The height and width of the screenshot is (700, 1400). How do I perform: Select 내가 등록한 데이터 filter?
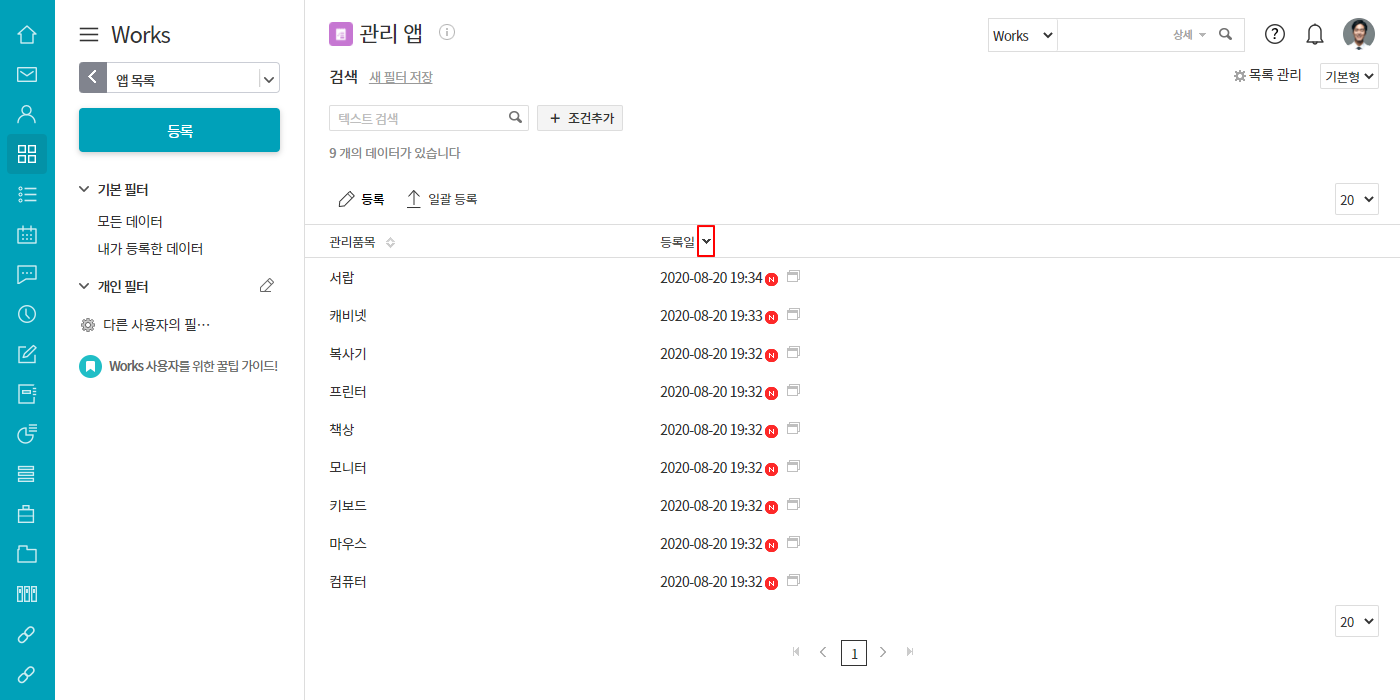(x=150, y=248)
